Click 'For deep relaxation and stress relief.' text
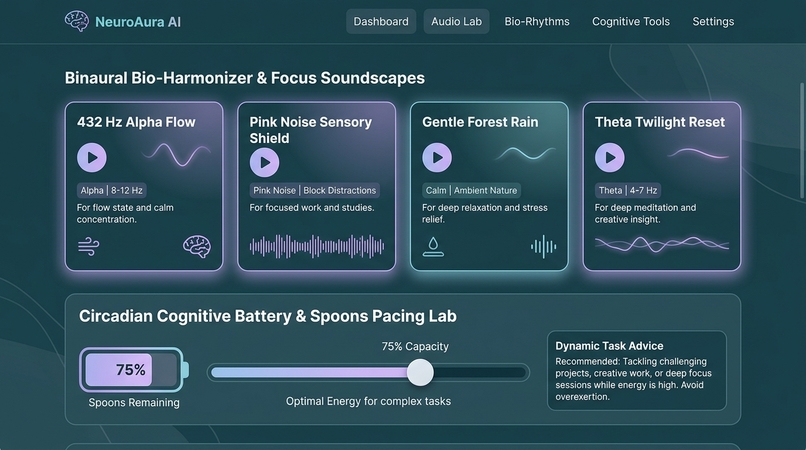This screenshot has width=806, height=450. pos(485,213)
